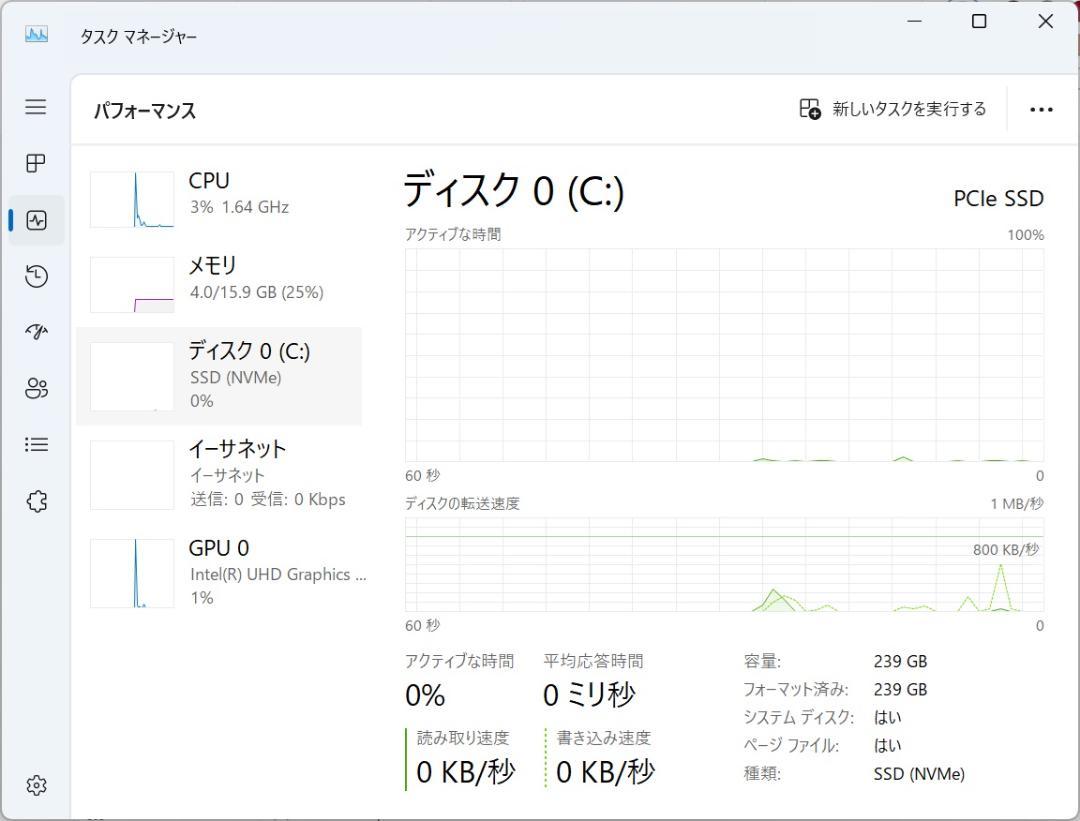Click the active time graph
Screen dimensions: 1080x821
pyautogui.click(x=725, y=355)
